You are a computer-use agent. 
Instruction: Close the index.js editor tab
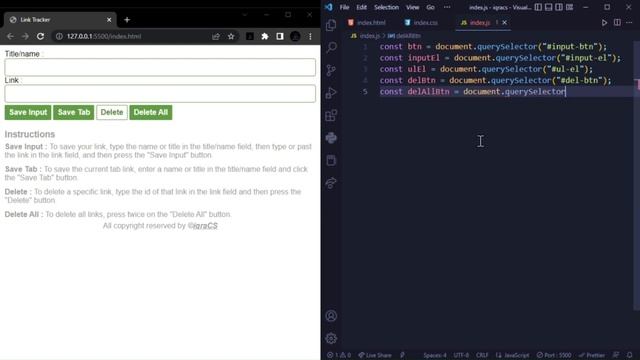pyautogui.click(x=504, y=23)
